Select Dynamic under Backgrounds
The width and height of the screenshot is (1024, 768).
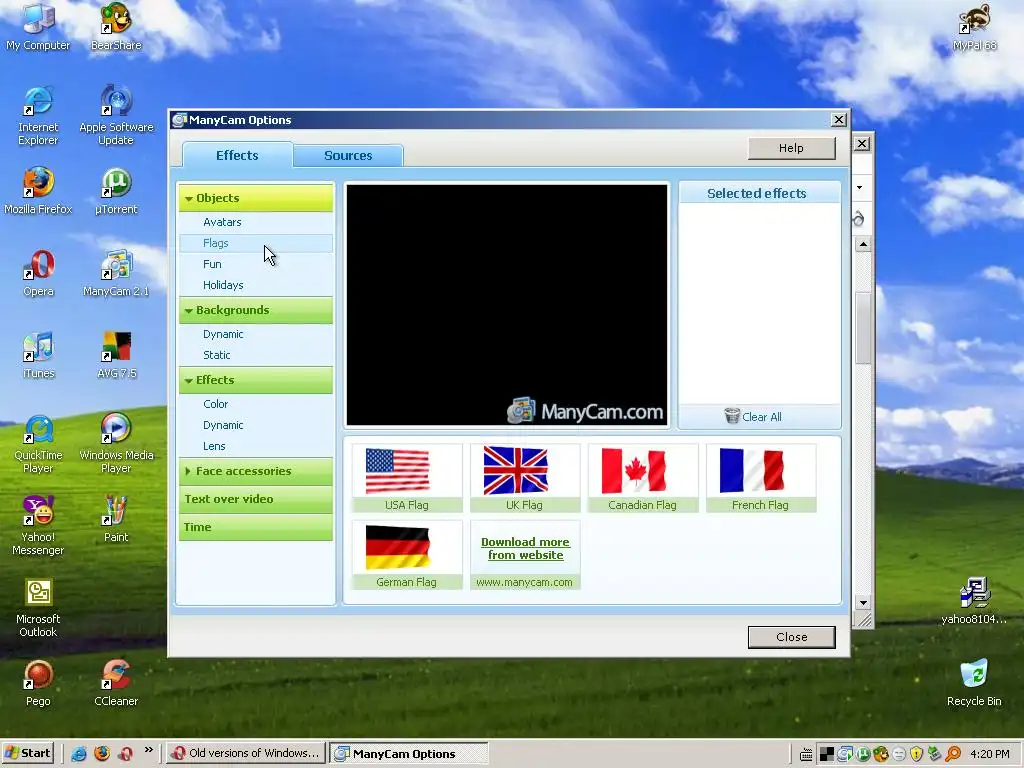[255, 334]
